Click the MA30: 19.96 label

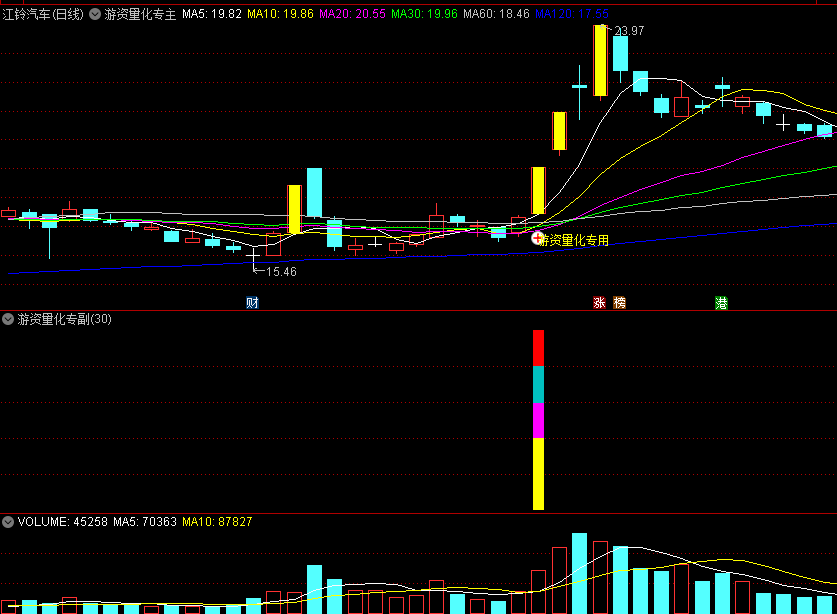424,14
